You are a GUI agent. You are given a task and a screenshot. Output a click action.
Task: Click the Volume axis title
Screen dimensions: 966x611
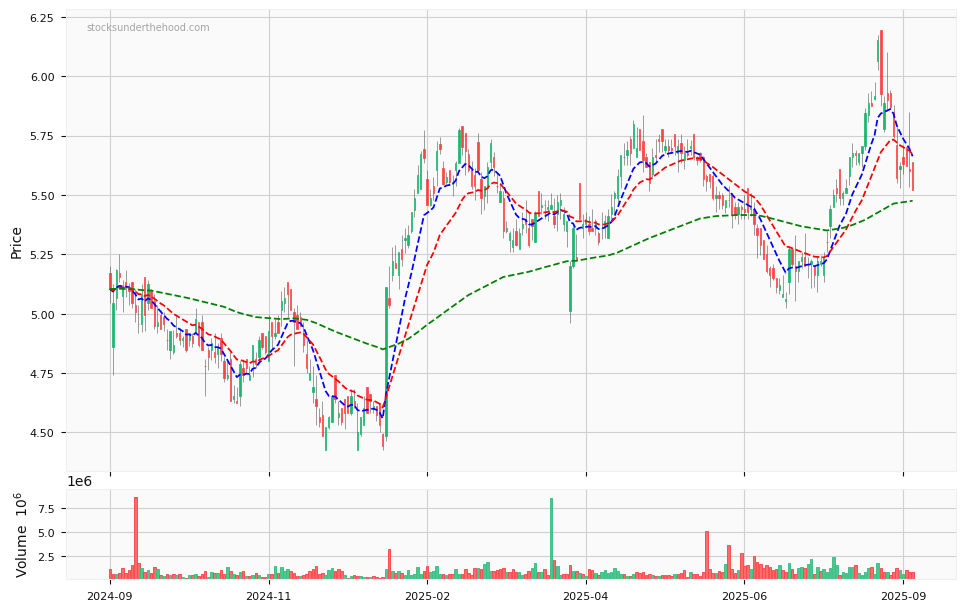coord(20,535)
